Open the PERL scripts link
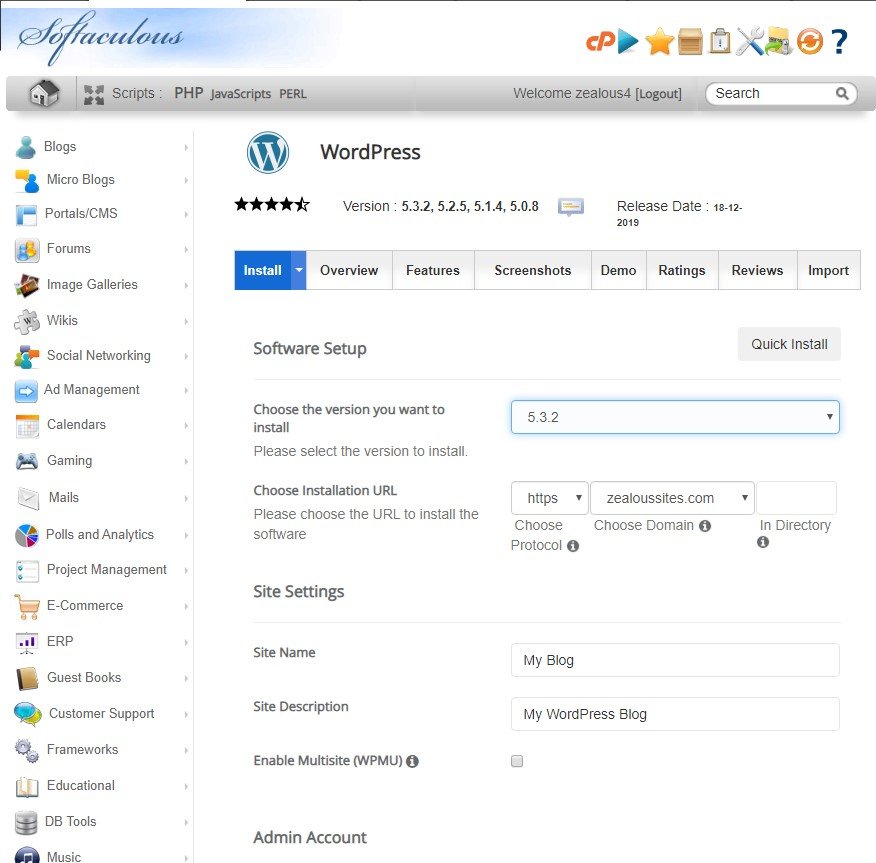This screenshot has width=876, height=863. 293,94
